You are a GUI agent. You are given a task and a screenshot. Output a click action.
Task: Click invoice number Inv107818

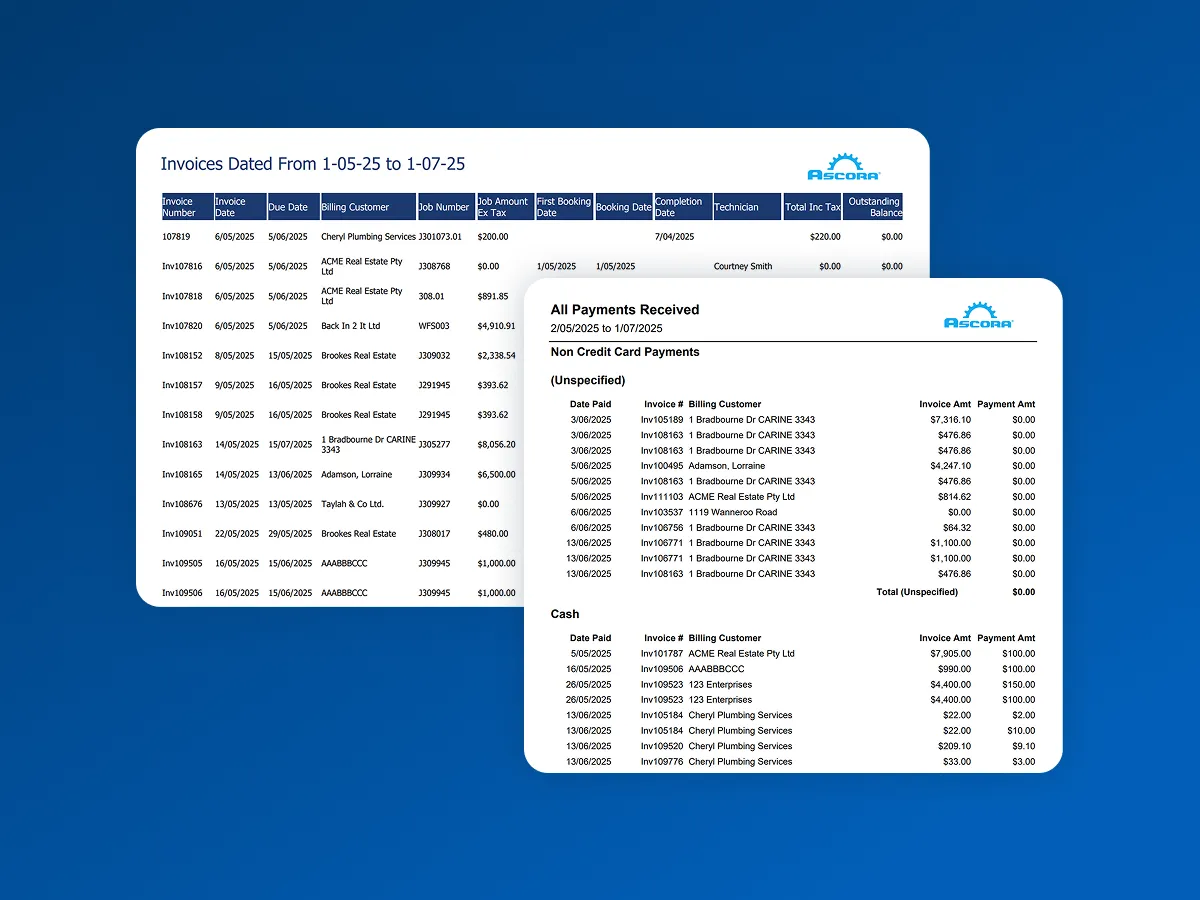click(x=182, y=297)
